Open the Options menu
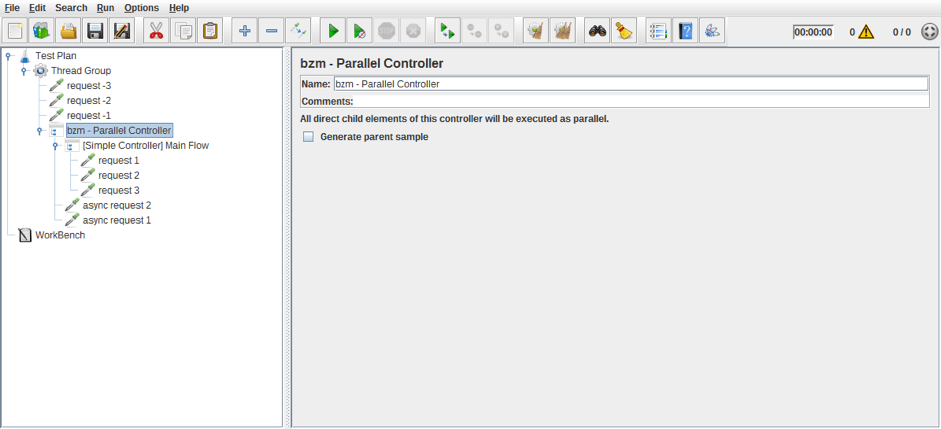 tap(142, 8)
